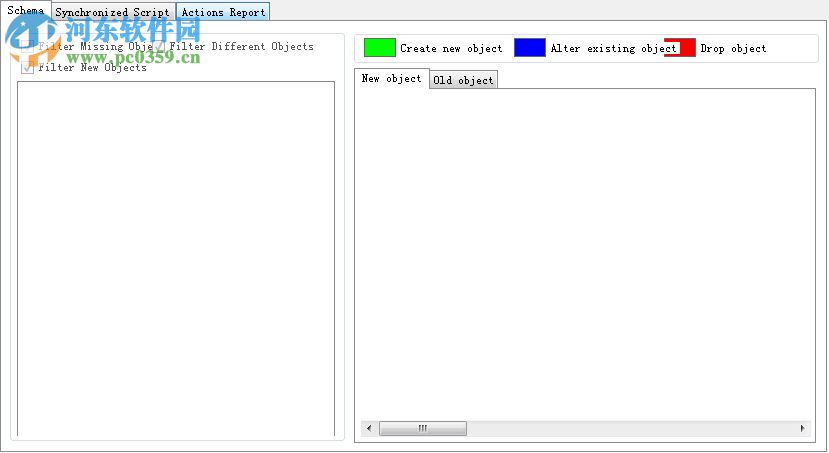Toggle Filter Different Objects checkbox
Screen dimensions: 829x453
coord(159,47)
